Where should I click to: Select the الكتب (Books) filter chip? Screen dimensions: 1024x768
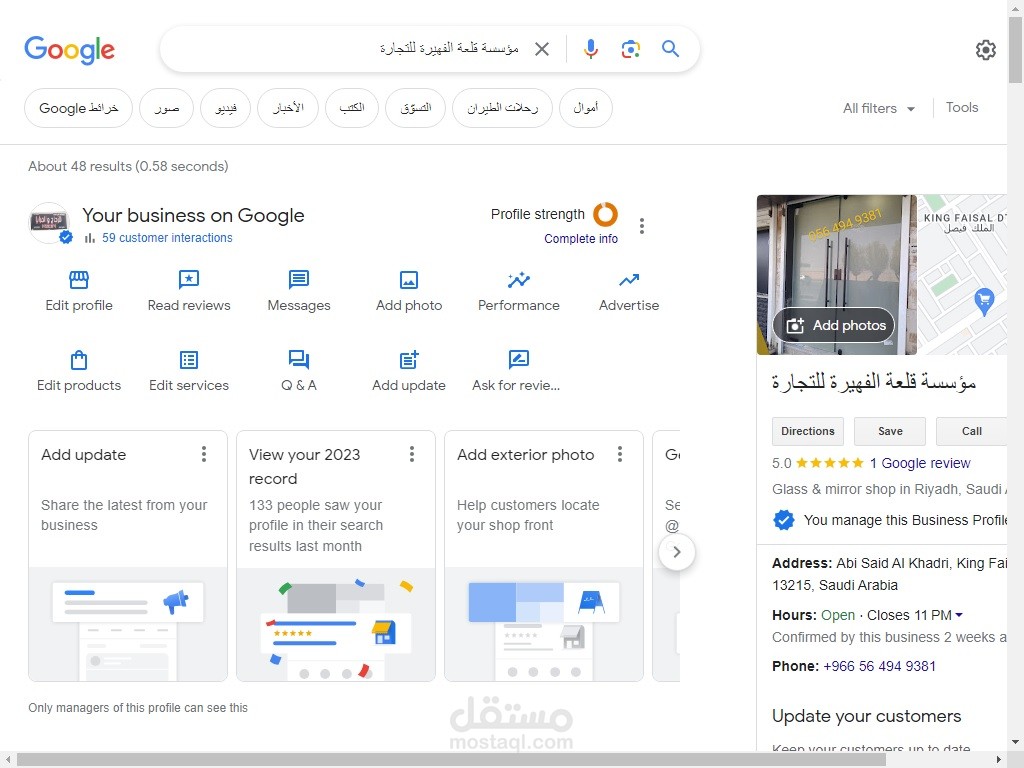pos(352,108)
